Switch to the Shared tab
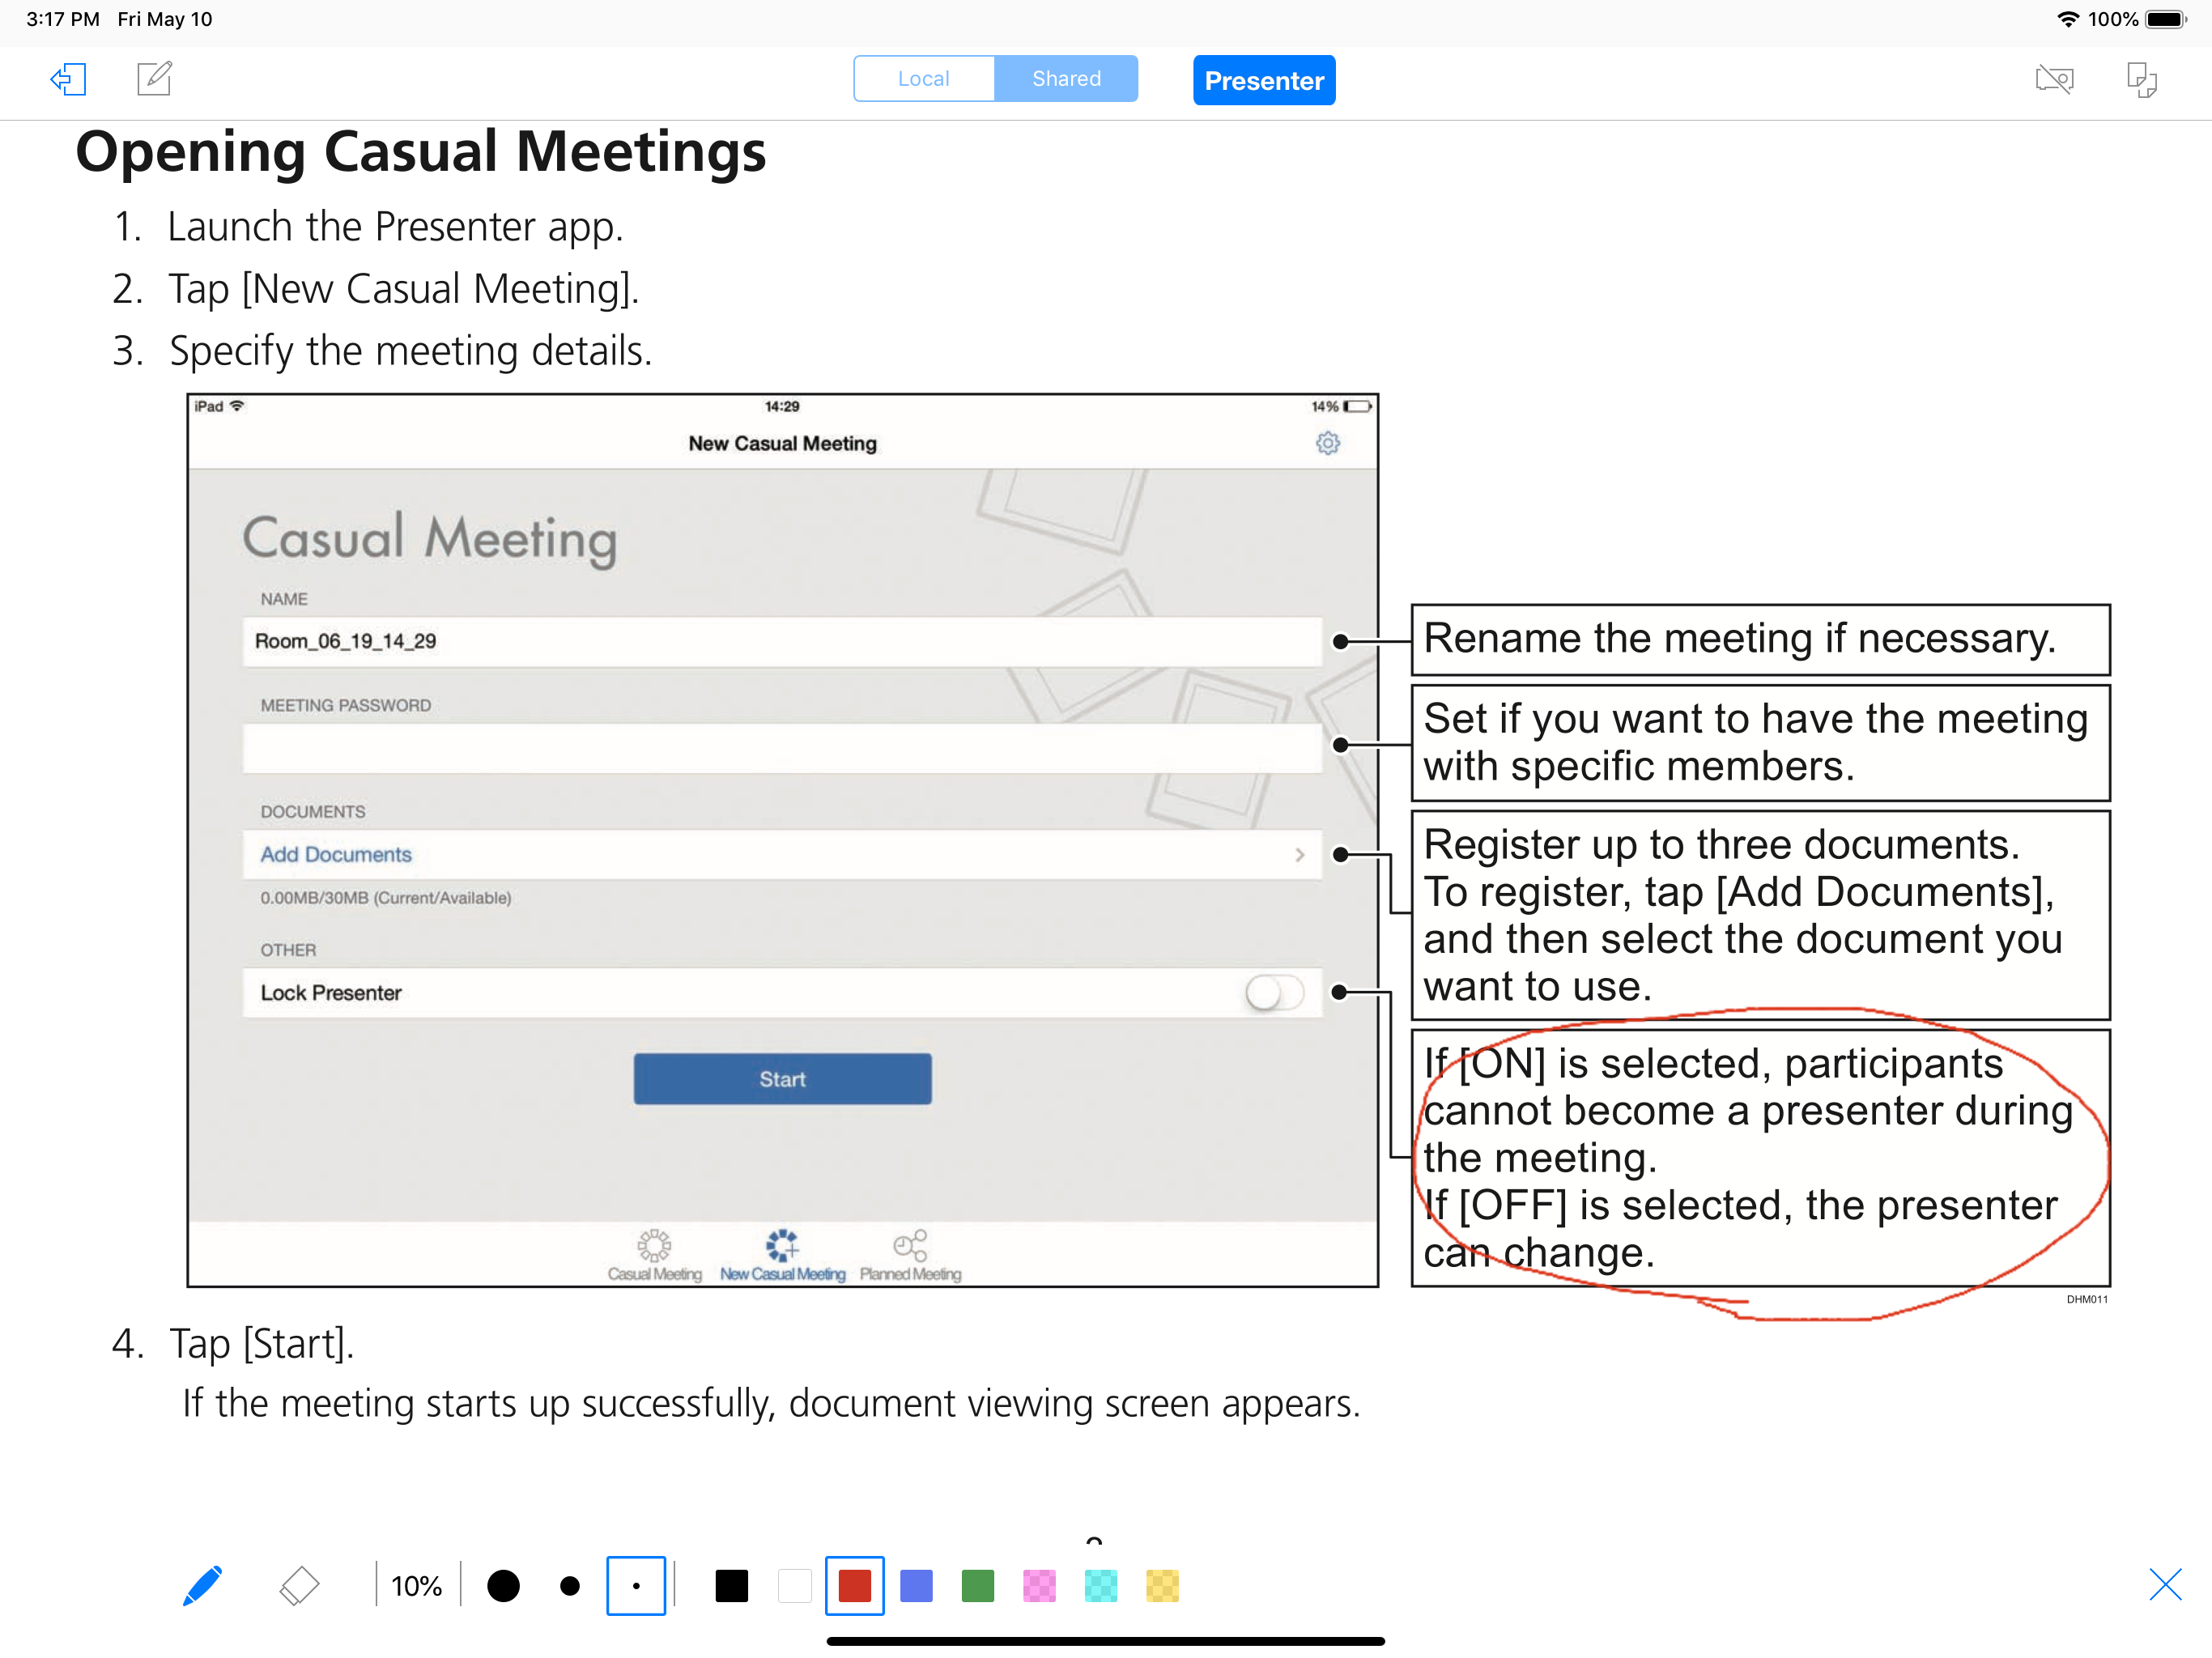Screen dimensions: 2212x1658 coord(1066,79)
